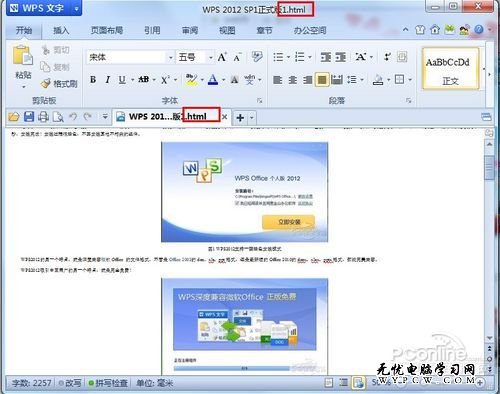The height and width of the screenshot is (394, 500).
Task: Open the font color dropdown arrow
Action: 223,80
